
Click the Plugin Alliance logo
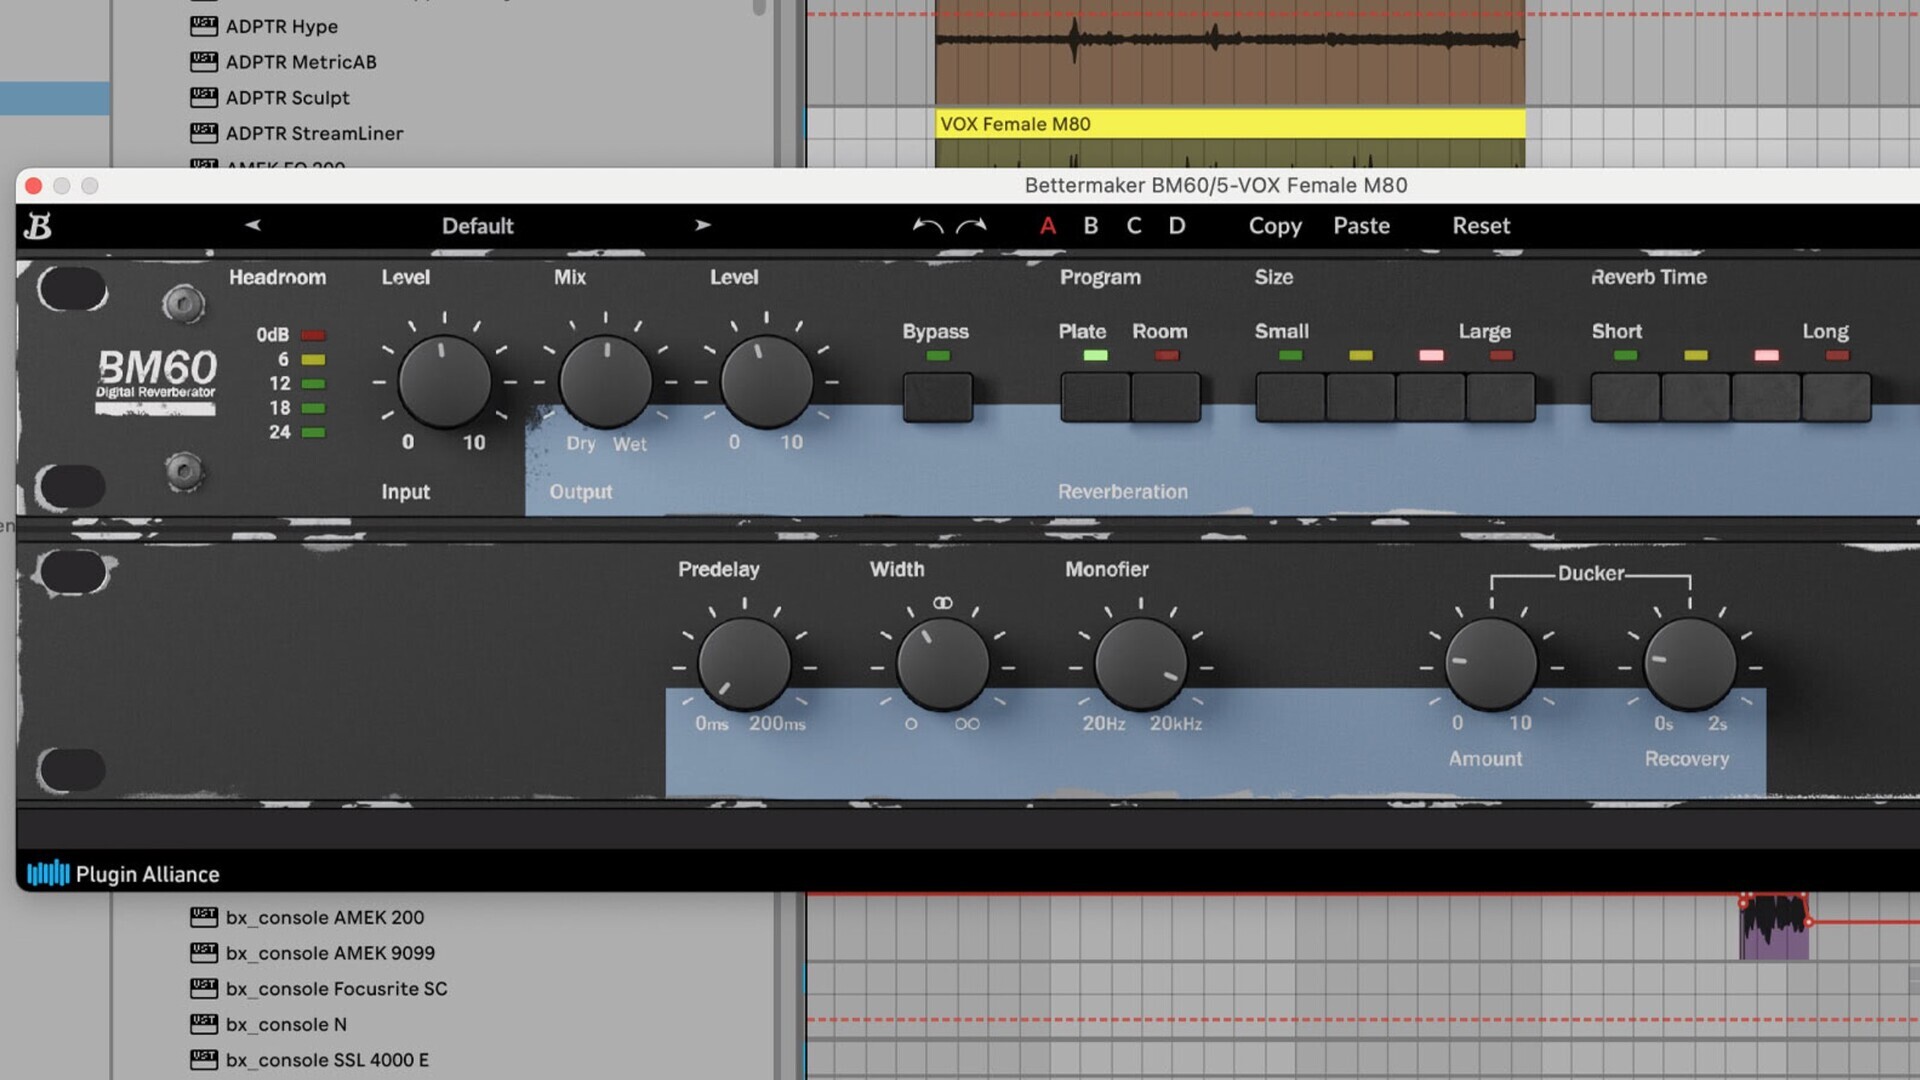pyautogui.click(x=123, y=874)
